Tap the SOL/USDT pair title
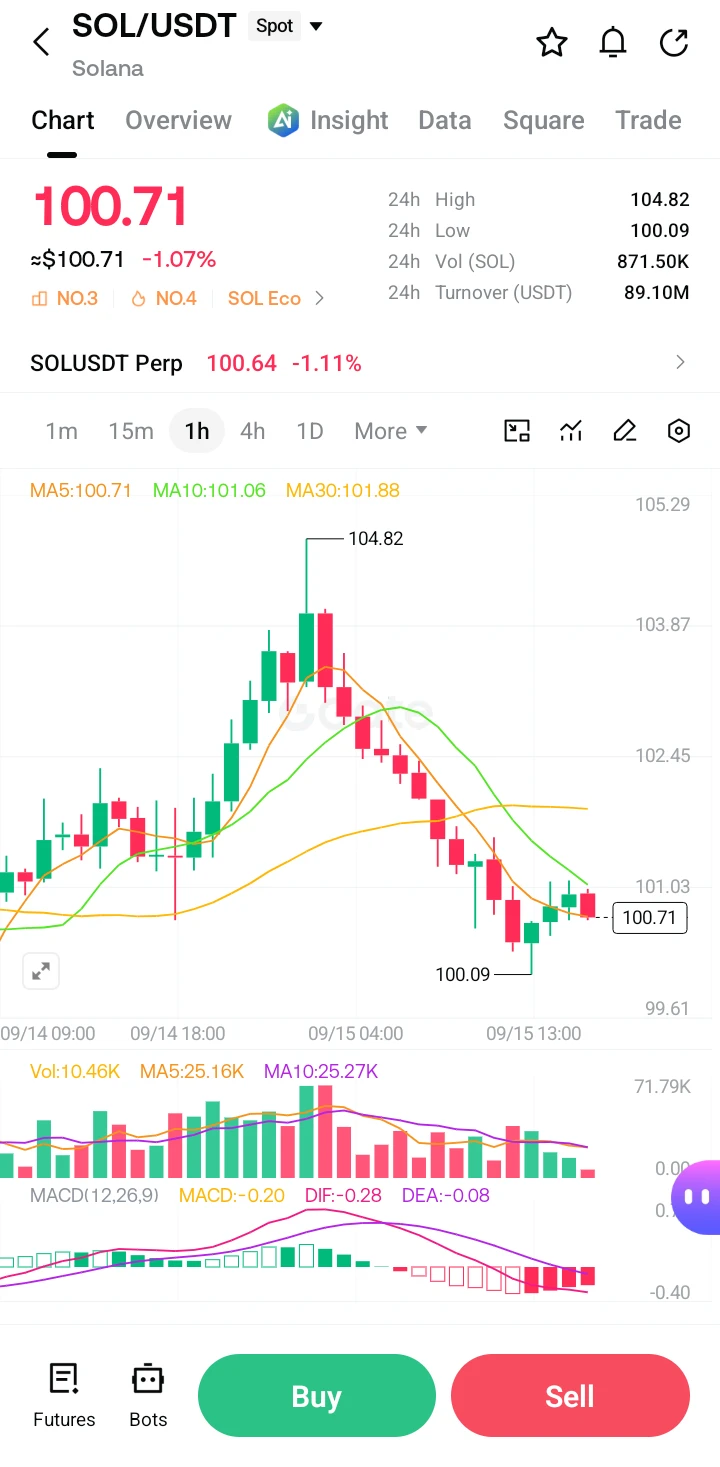The image size is (720, 1467). click(154, 26)
